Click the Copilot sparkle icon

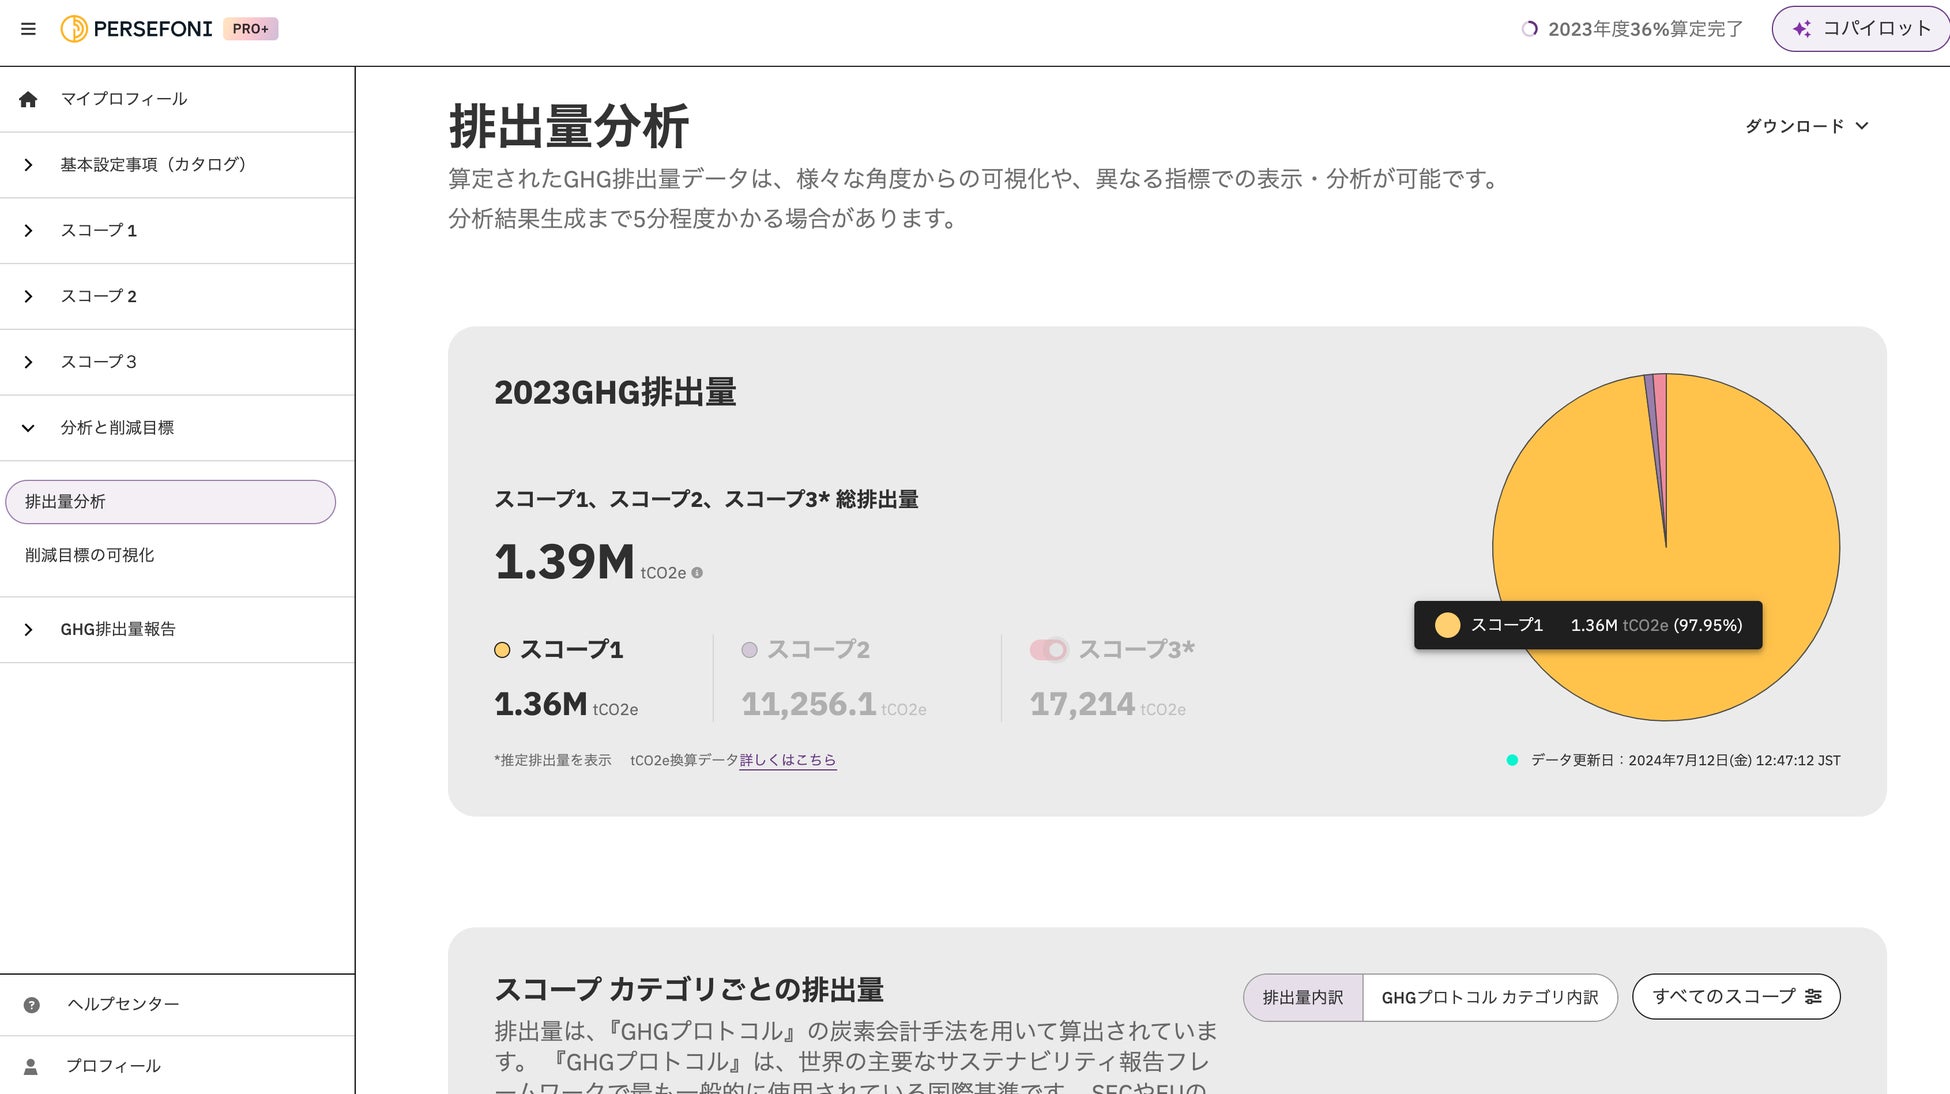tap(1801, 29)
